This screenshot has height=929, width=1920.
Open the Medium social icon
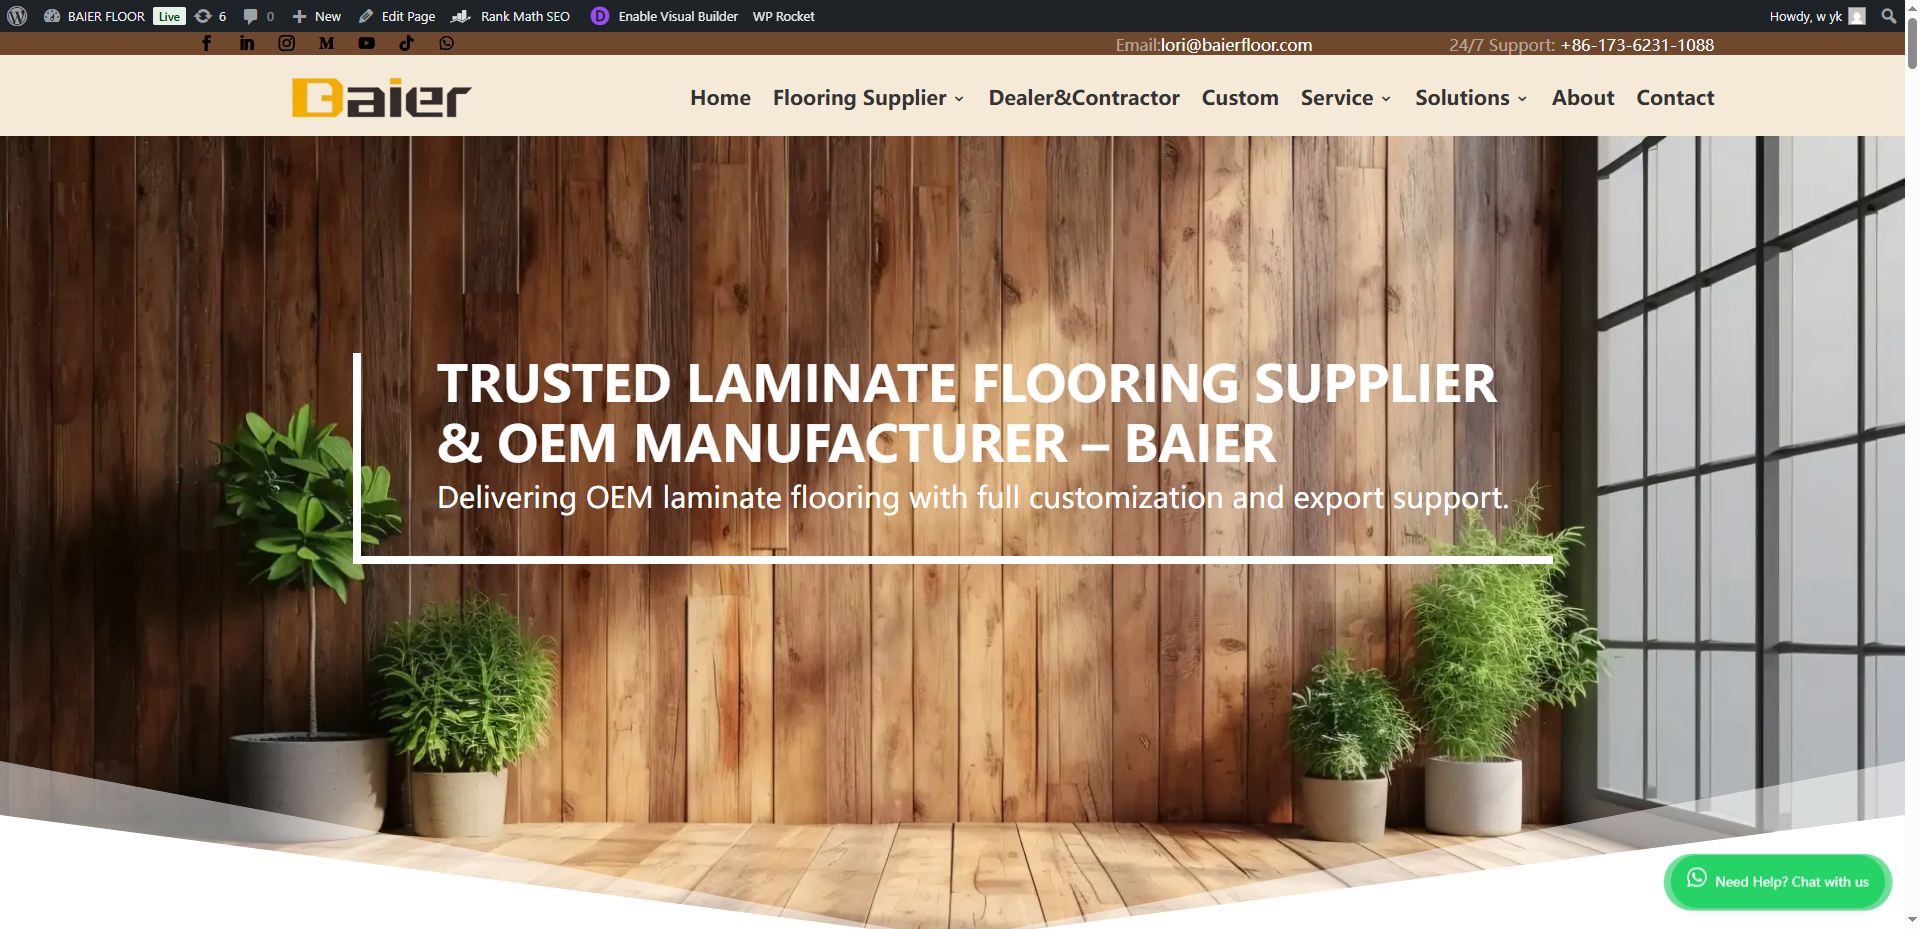(x=327, y=43)
